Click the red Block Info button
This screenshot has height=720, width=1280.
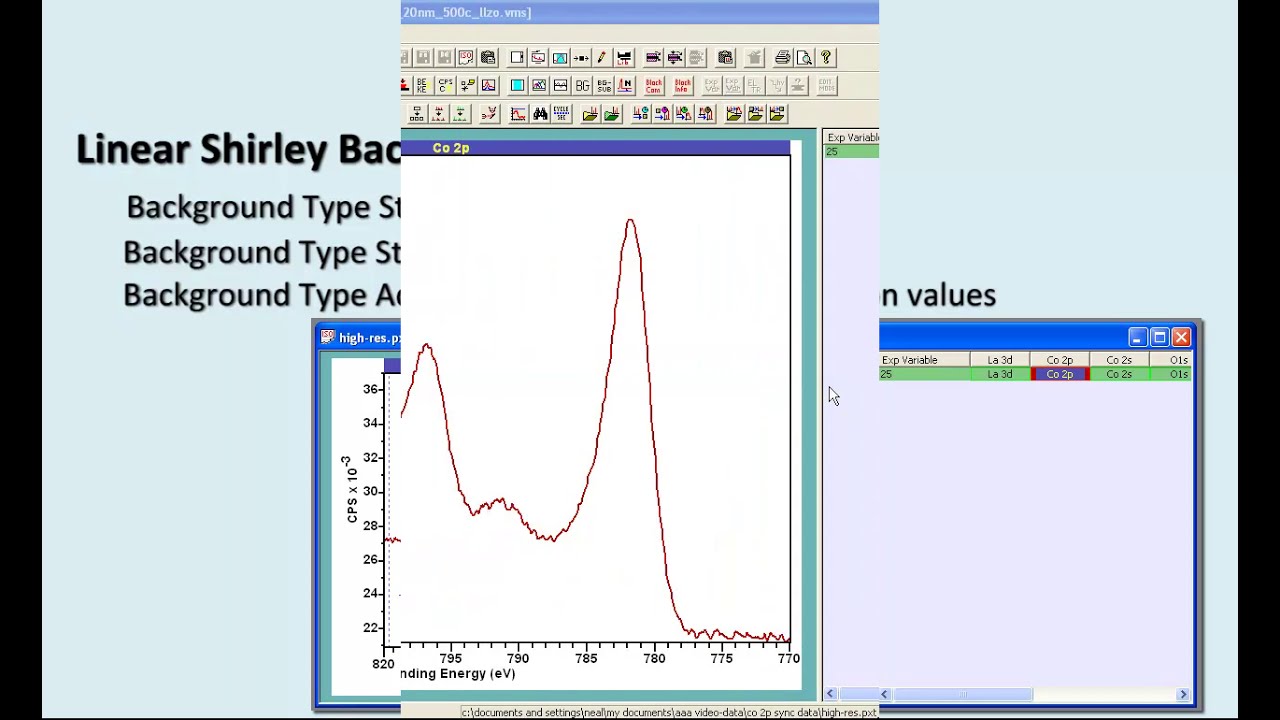(x=683, y=85)
